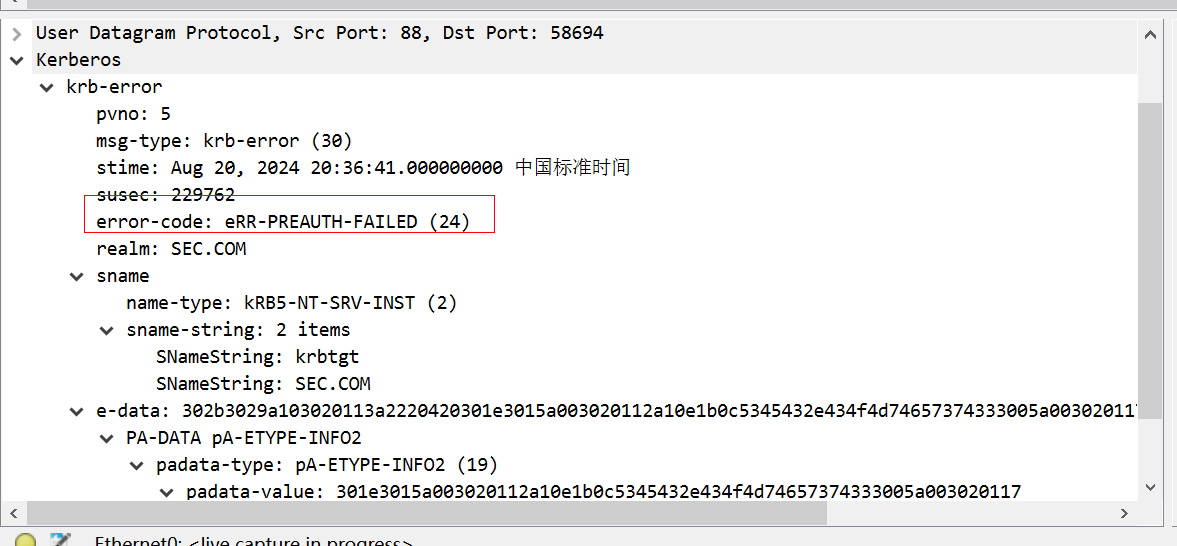Collapse the krb-error node

pyautogui.click(x=46, y=87)
